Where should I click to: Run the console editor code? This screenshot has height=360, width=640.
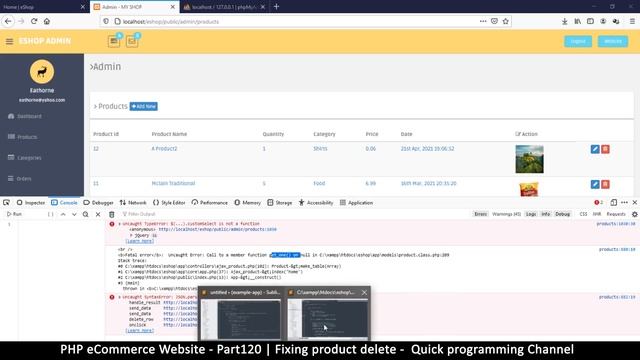[x=14, y=214]
